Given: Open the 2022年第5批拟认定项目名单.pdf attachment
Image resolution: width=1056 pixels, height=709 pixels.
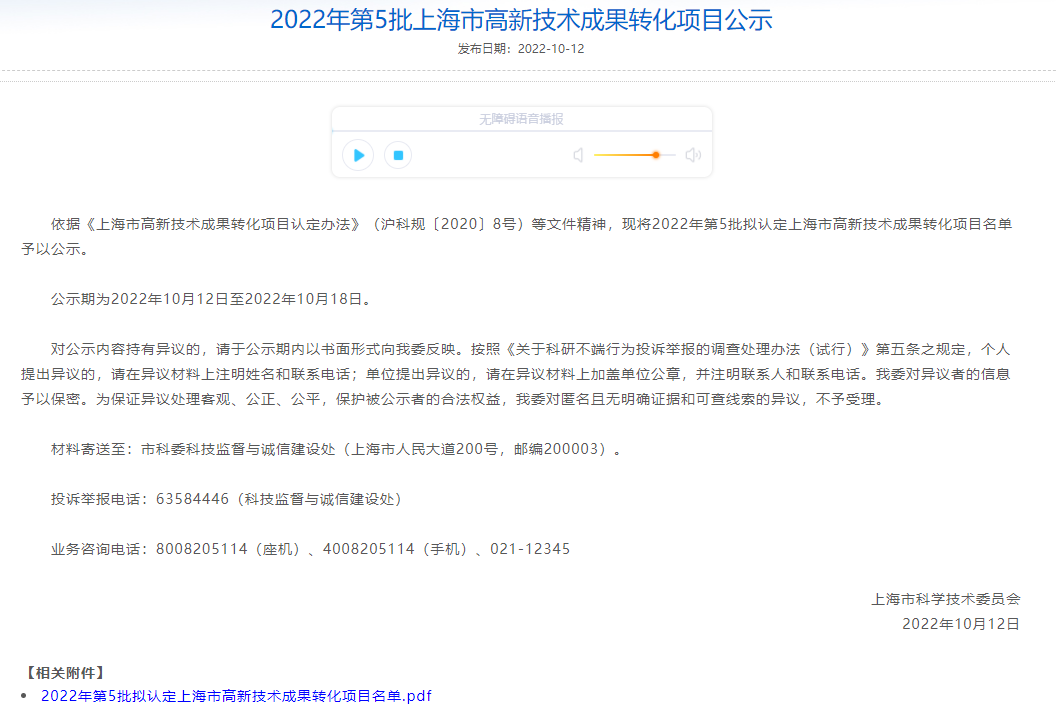Looking at the screenshot, I should pos(236,696).
